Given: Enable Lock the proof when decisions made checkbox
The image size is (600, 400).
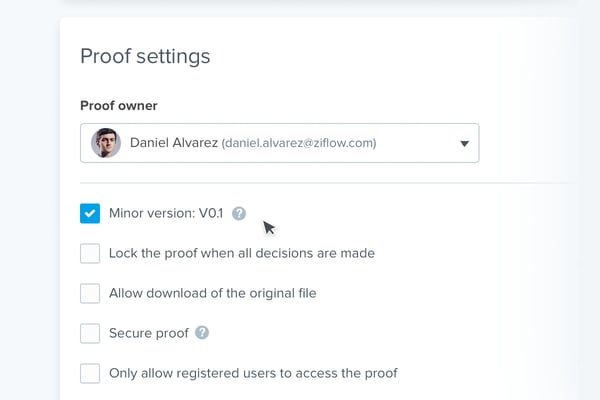Looking at the screenshot, I should (x=90, y=253).
